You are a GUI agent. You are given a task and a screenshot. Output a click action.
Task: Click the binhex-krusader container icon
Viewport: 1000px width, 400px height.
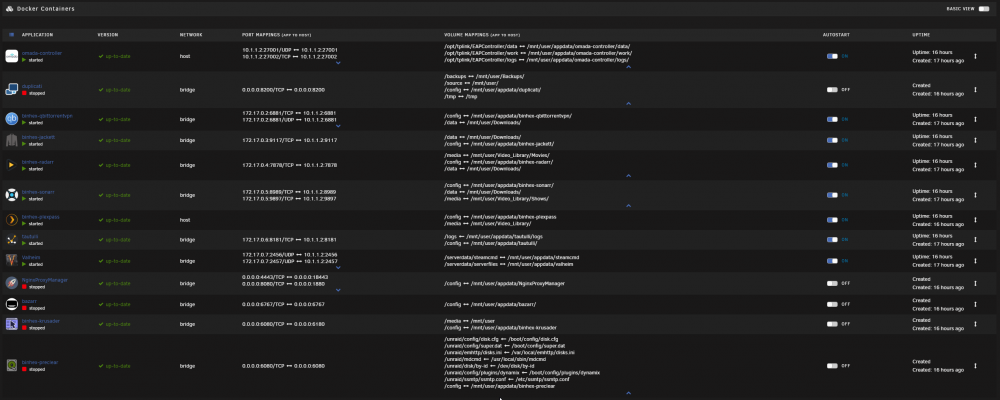tap(11, 324)
